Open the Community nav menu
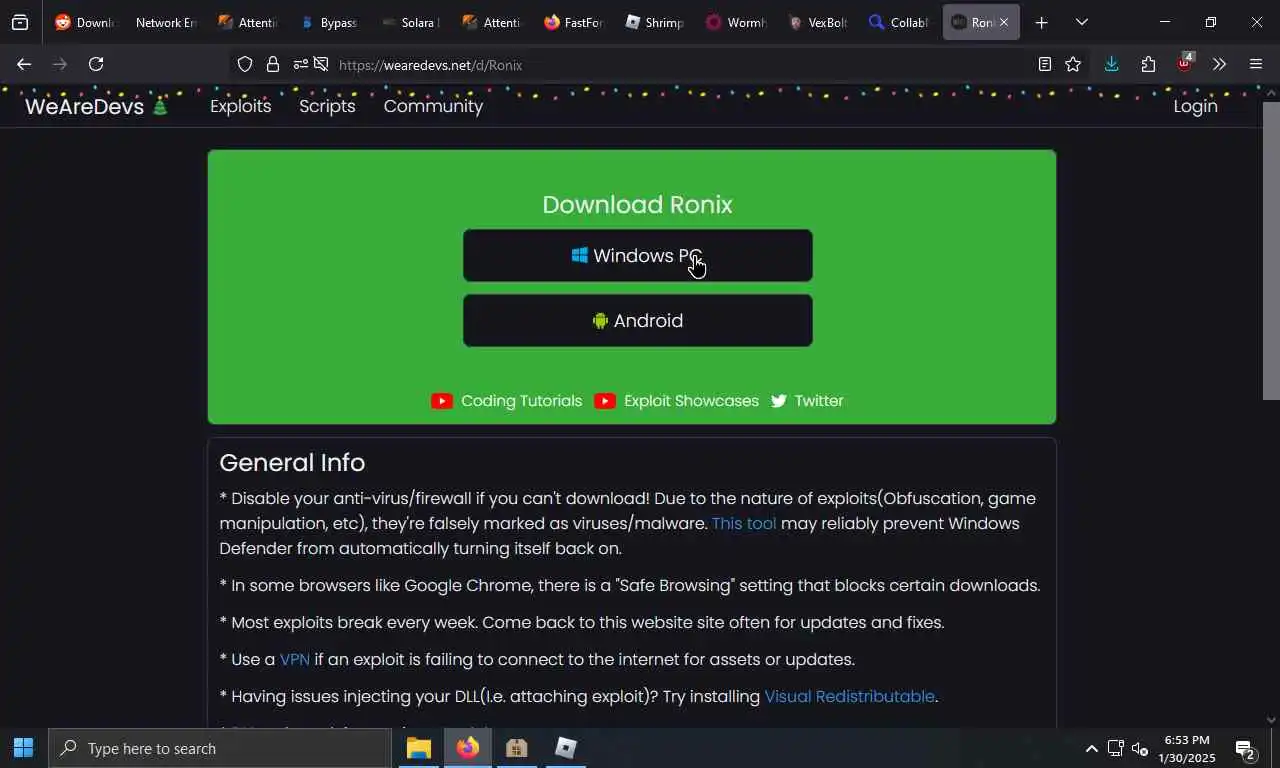Viewport: 1280px width, 768px height. pos(433,106)
